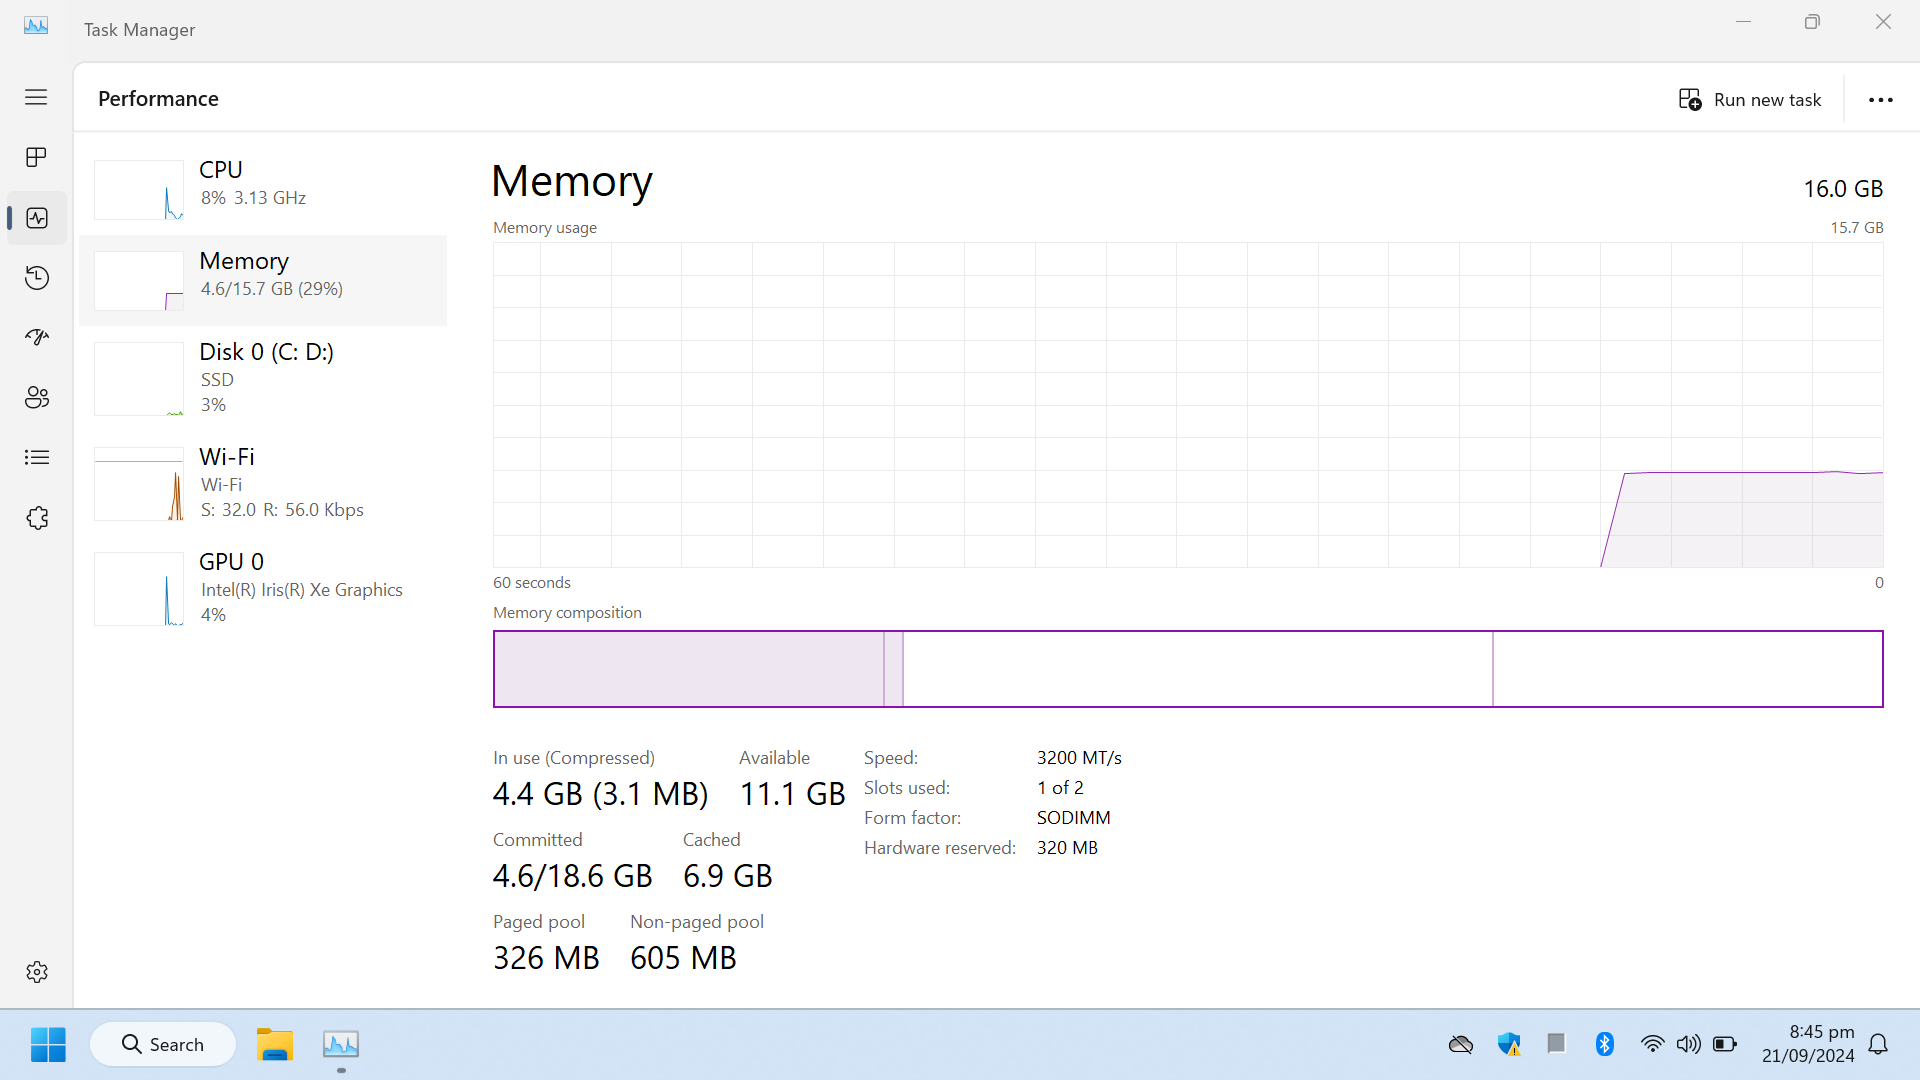Click the memory composition bar's in-use segment
Image resolution: width=1920 pixels, height=1080 pixels.
point(689,669)
